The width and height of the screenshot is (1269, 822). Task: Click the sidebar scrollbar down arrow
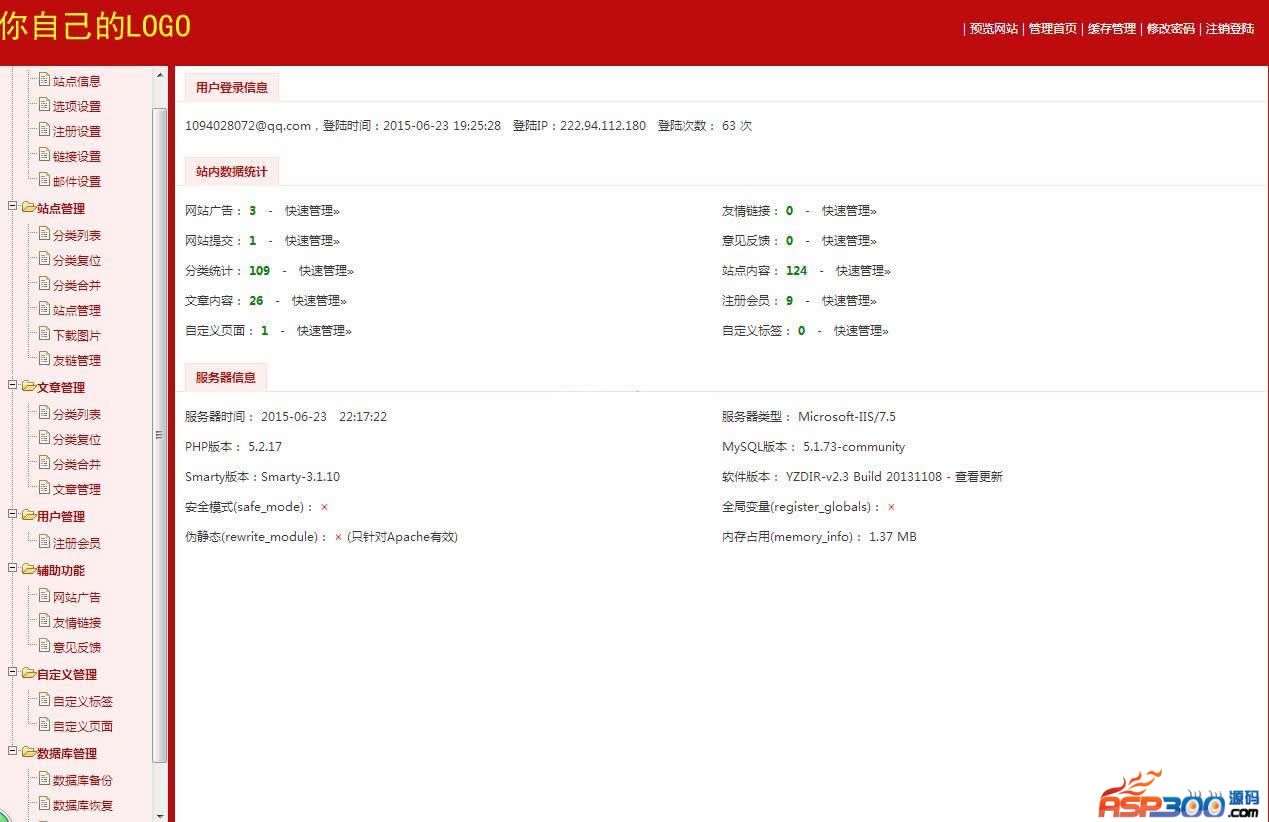click(x=160, y=814)
